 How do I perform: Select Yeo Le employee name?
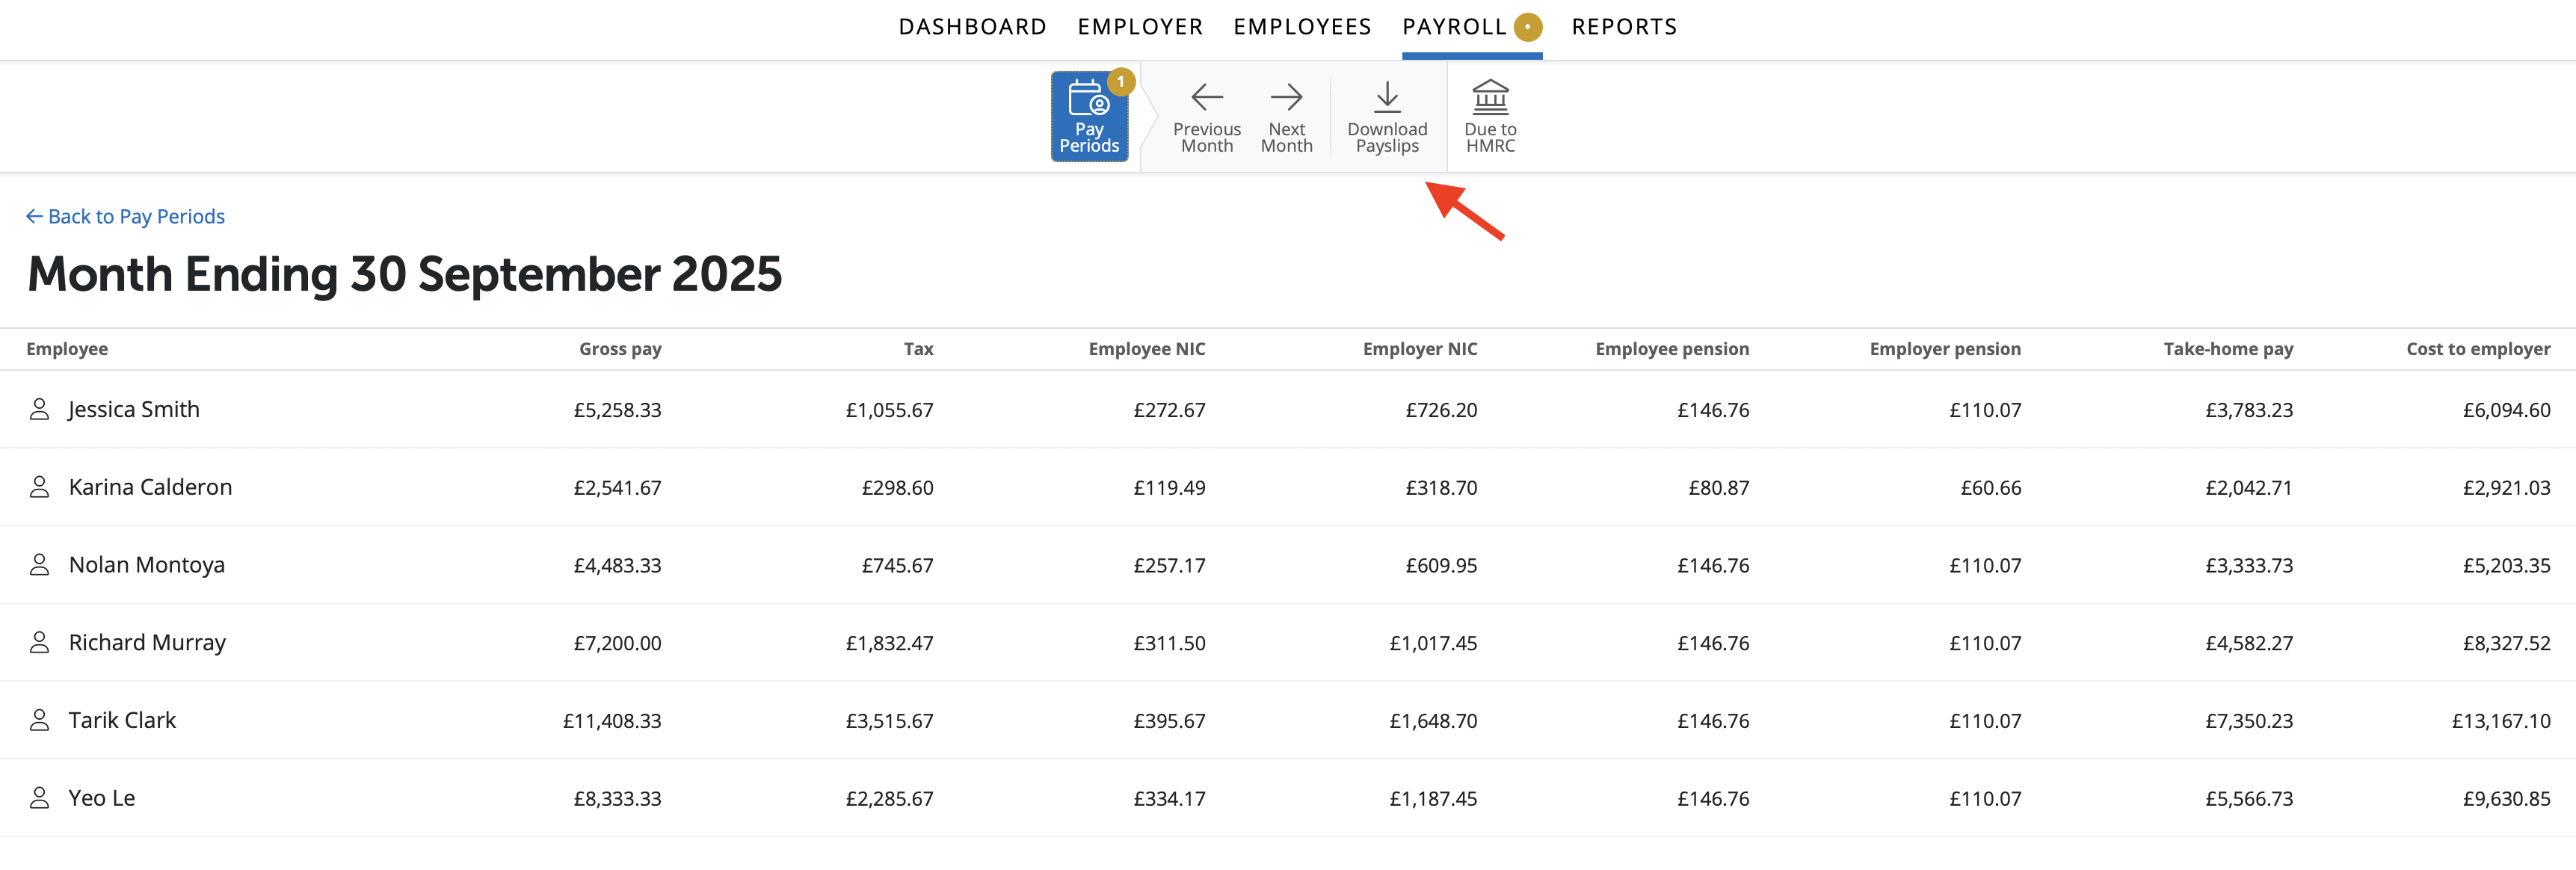click(x=101, y=798)
